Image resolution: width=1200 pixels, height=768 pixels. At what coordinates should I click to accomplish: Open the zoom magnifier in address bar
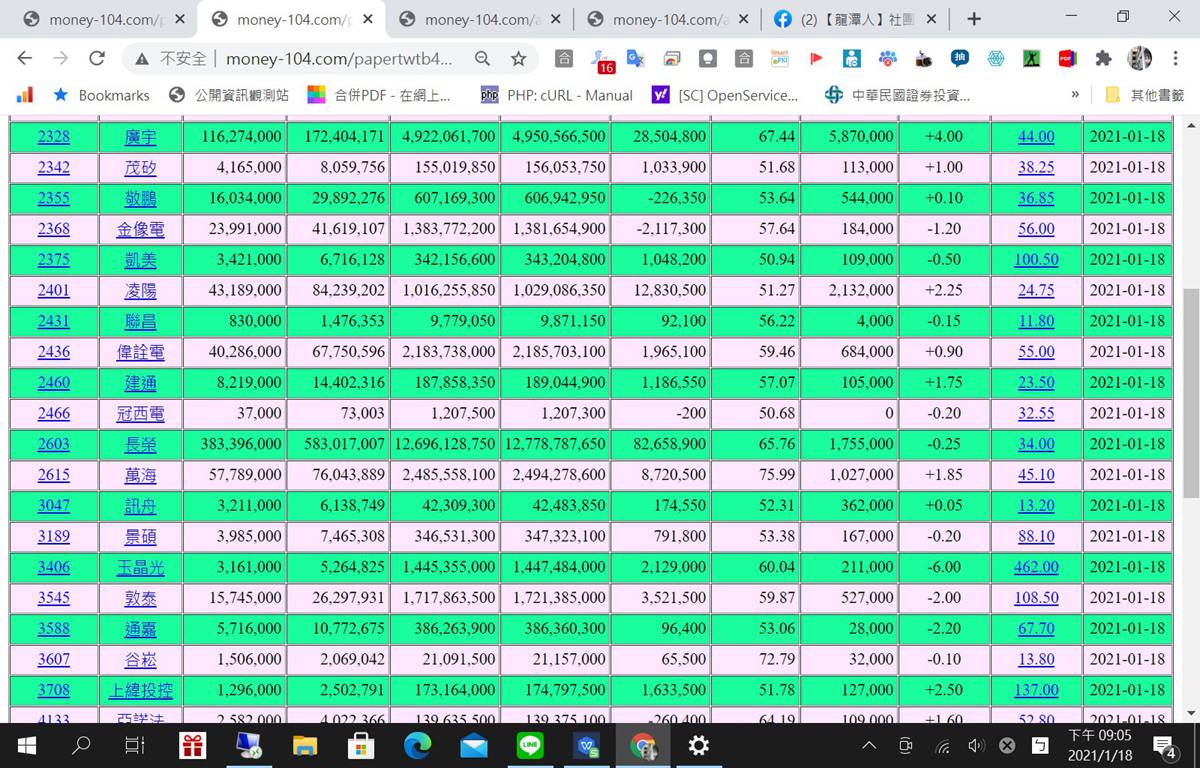[483, 59]
